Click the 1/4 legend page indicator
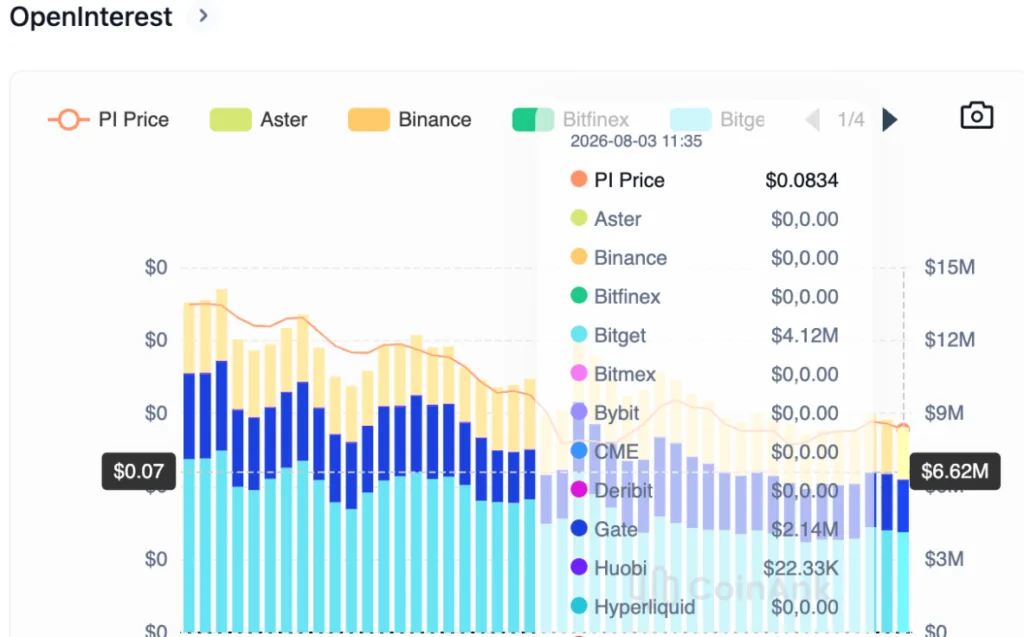The image size is (1024, 637). click(851, 120)
